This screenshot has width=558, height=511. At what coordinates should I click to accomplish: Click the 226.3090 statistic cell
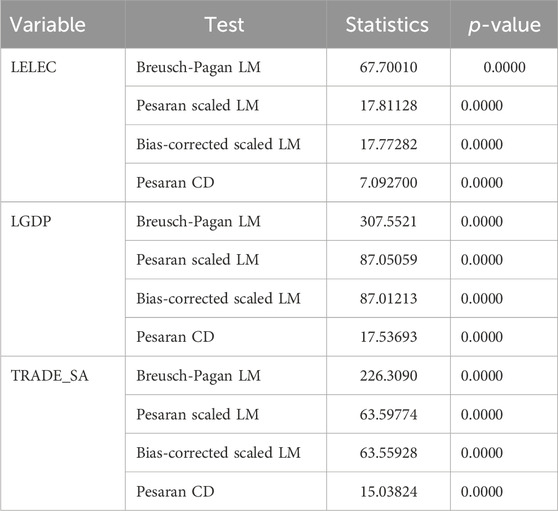[x=388, y=376]
